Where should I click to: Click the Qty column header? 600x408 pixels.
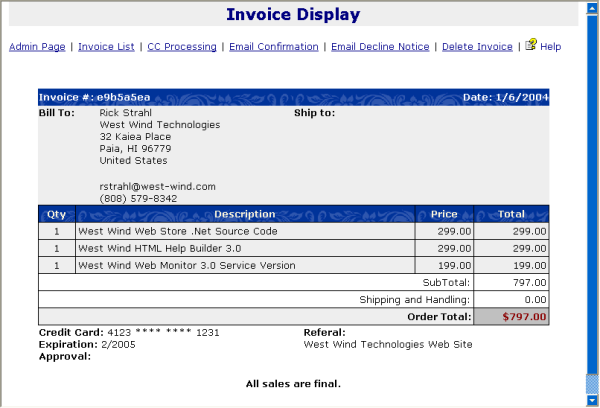[x=56, y=214]
